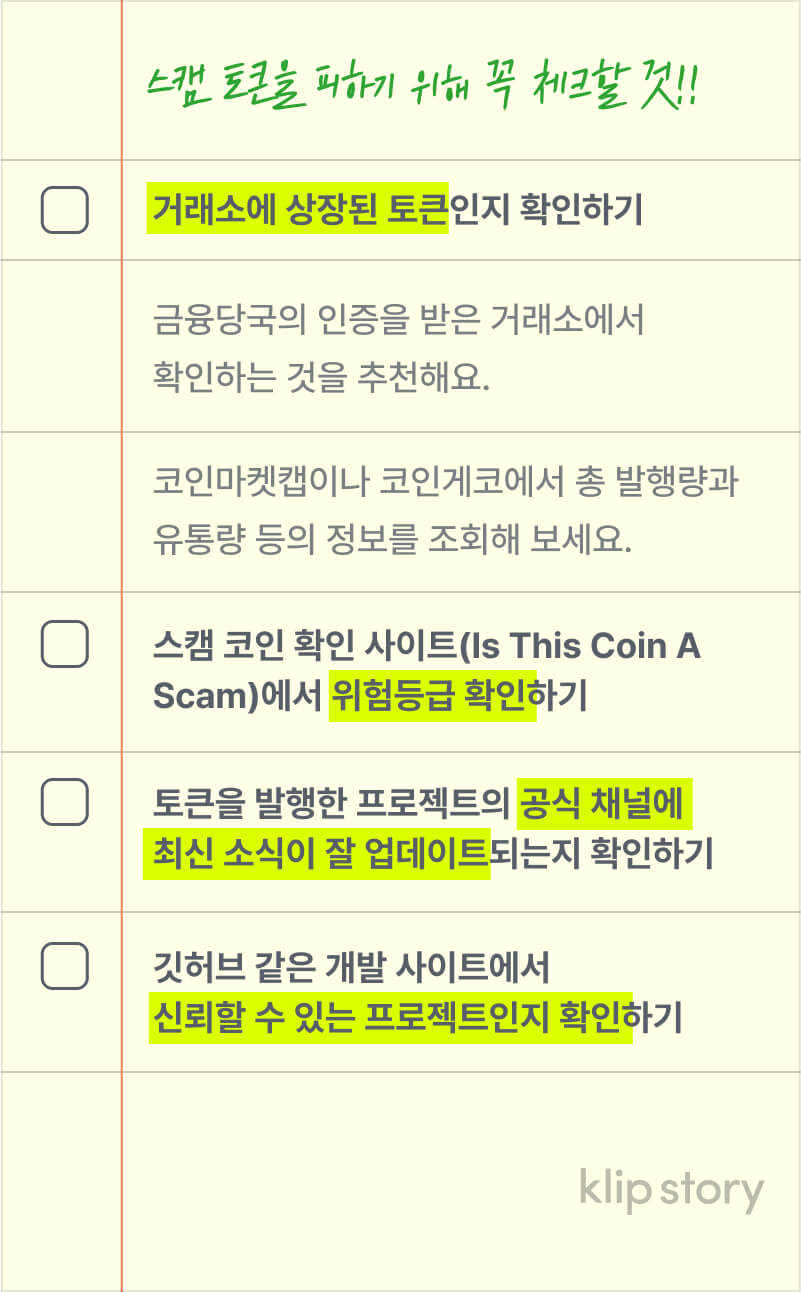
Task: Click the text 확인하는 것을 추천해요.
Action: (x=321, y=378)
